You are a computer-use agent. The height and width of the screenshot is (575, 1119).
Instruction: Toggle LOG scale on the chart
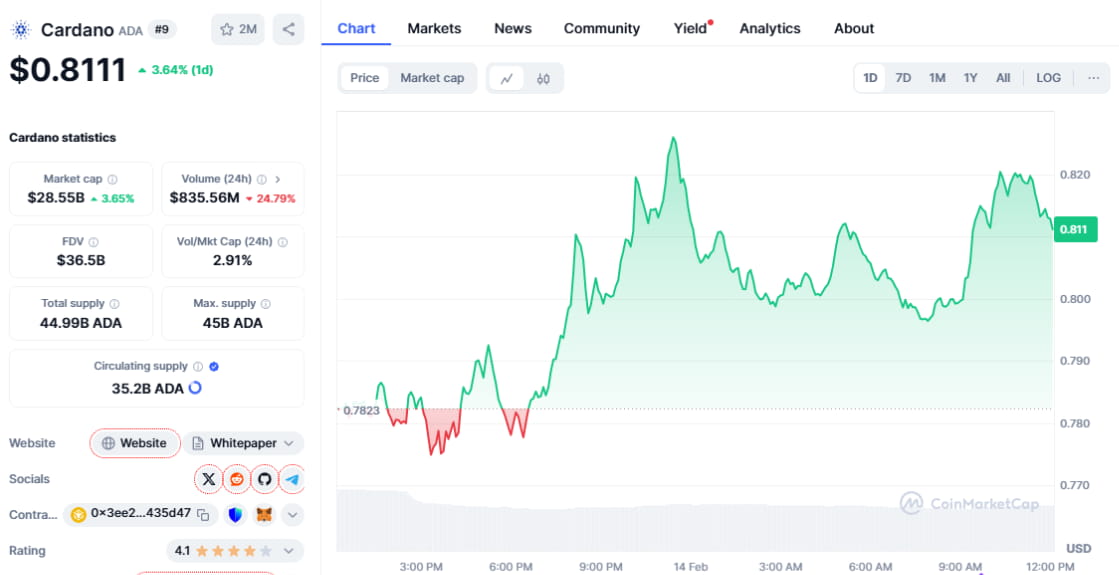click(x=1048, y=78)
